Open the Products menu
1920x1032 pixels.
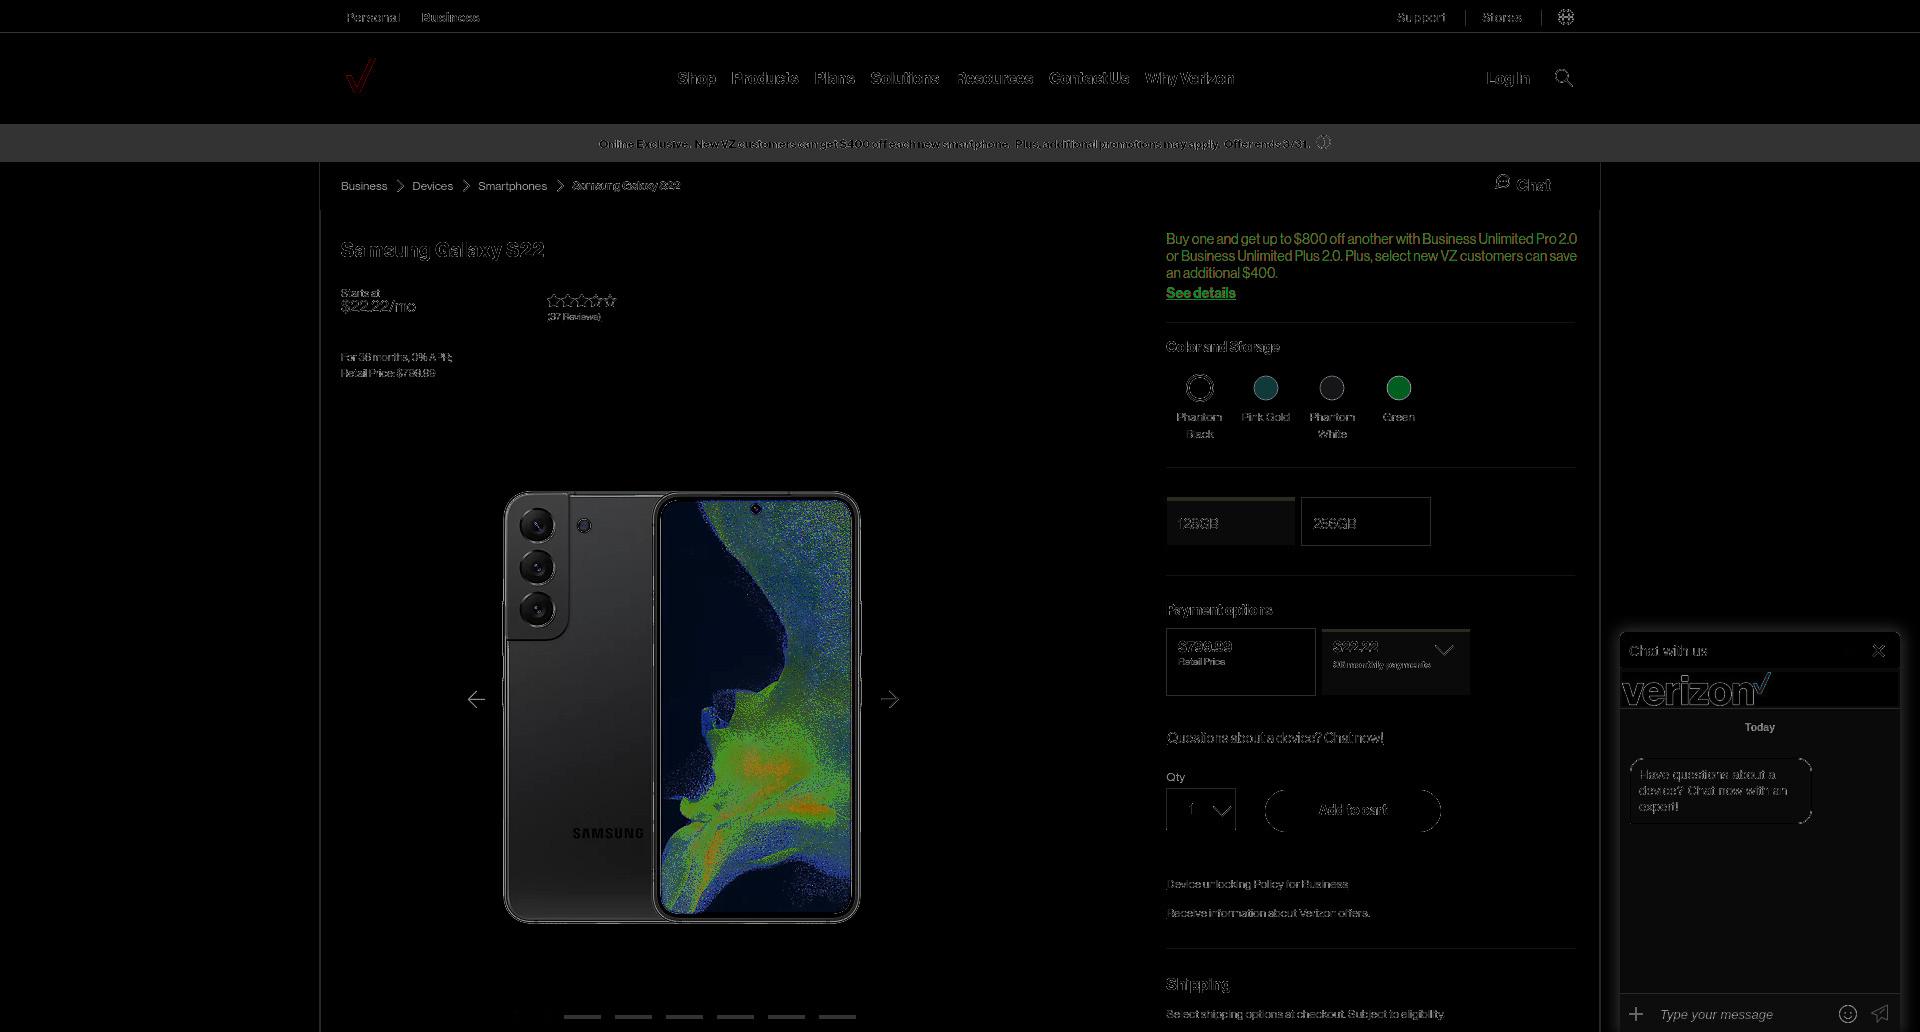[x=765, y=78]
